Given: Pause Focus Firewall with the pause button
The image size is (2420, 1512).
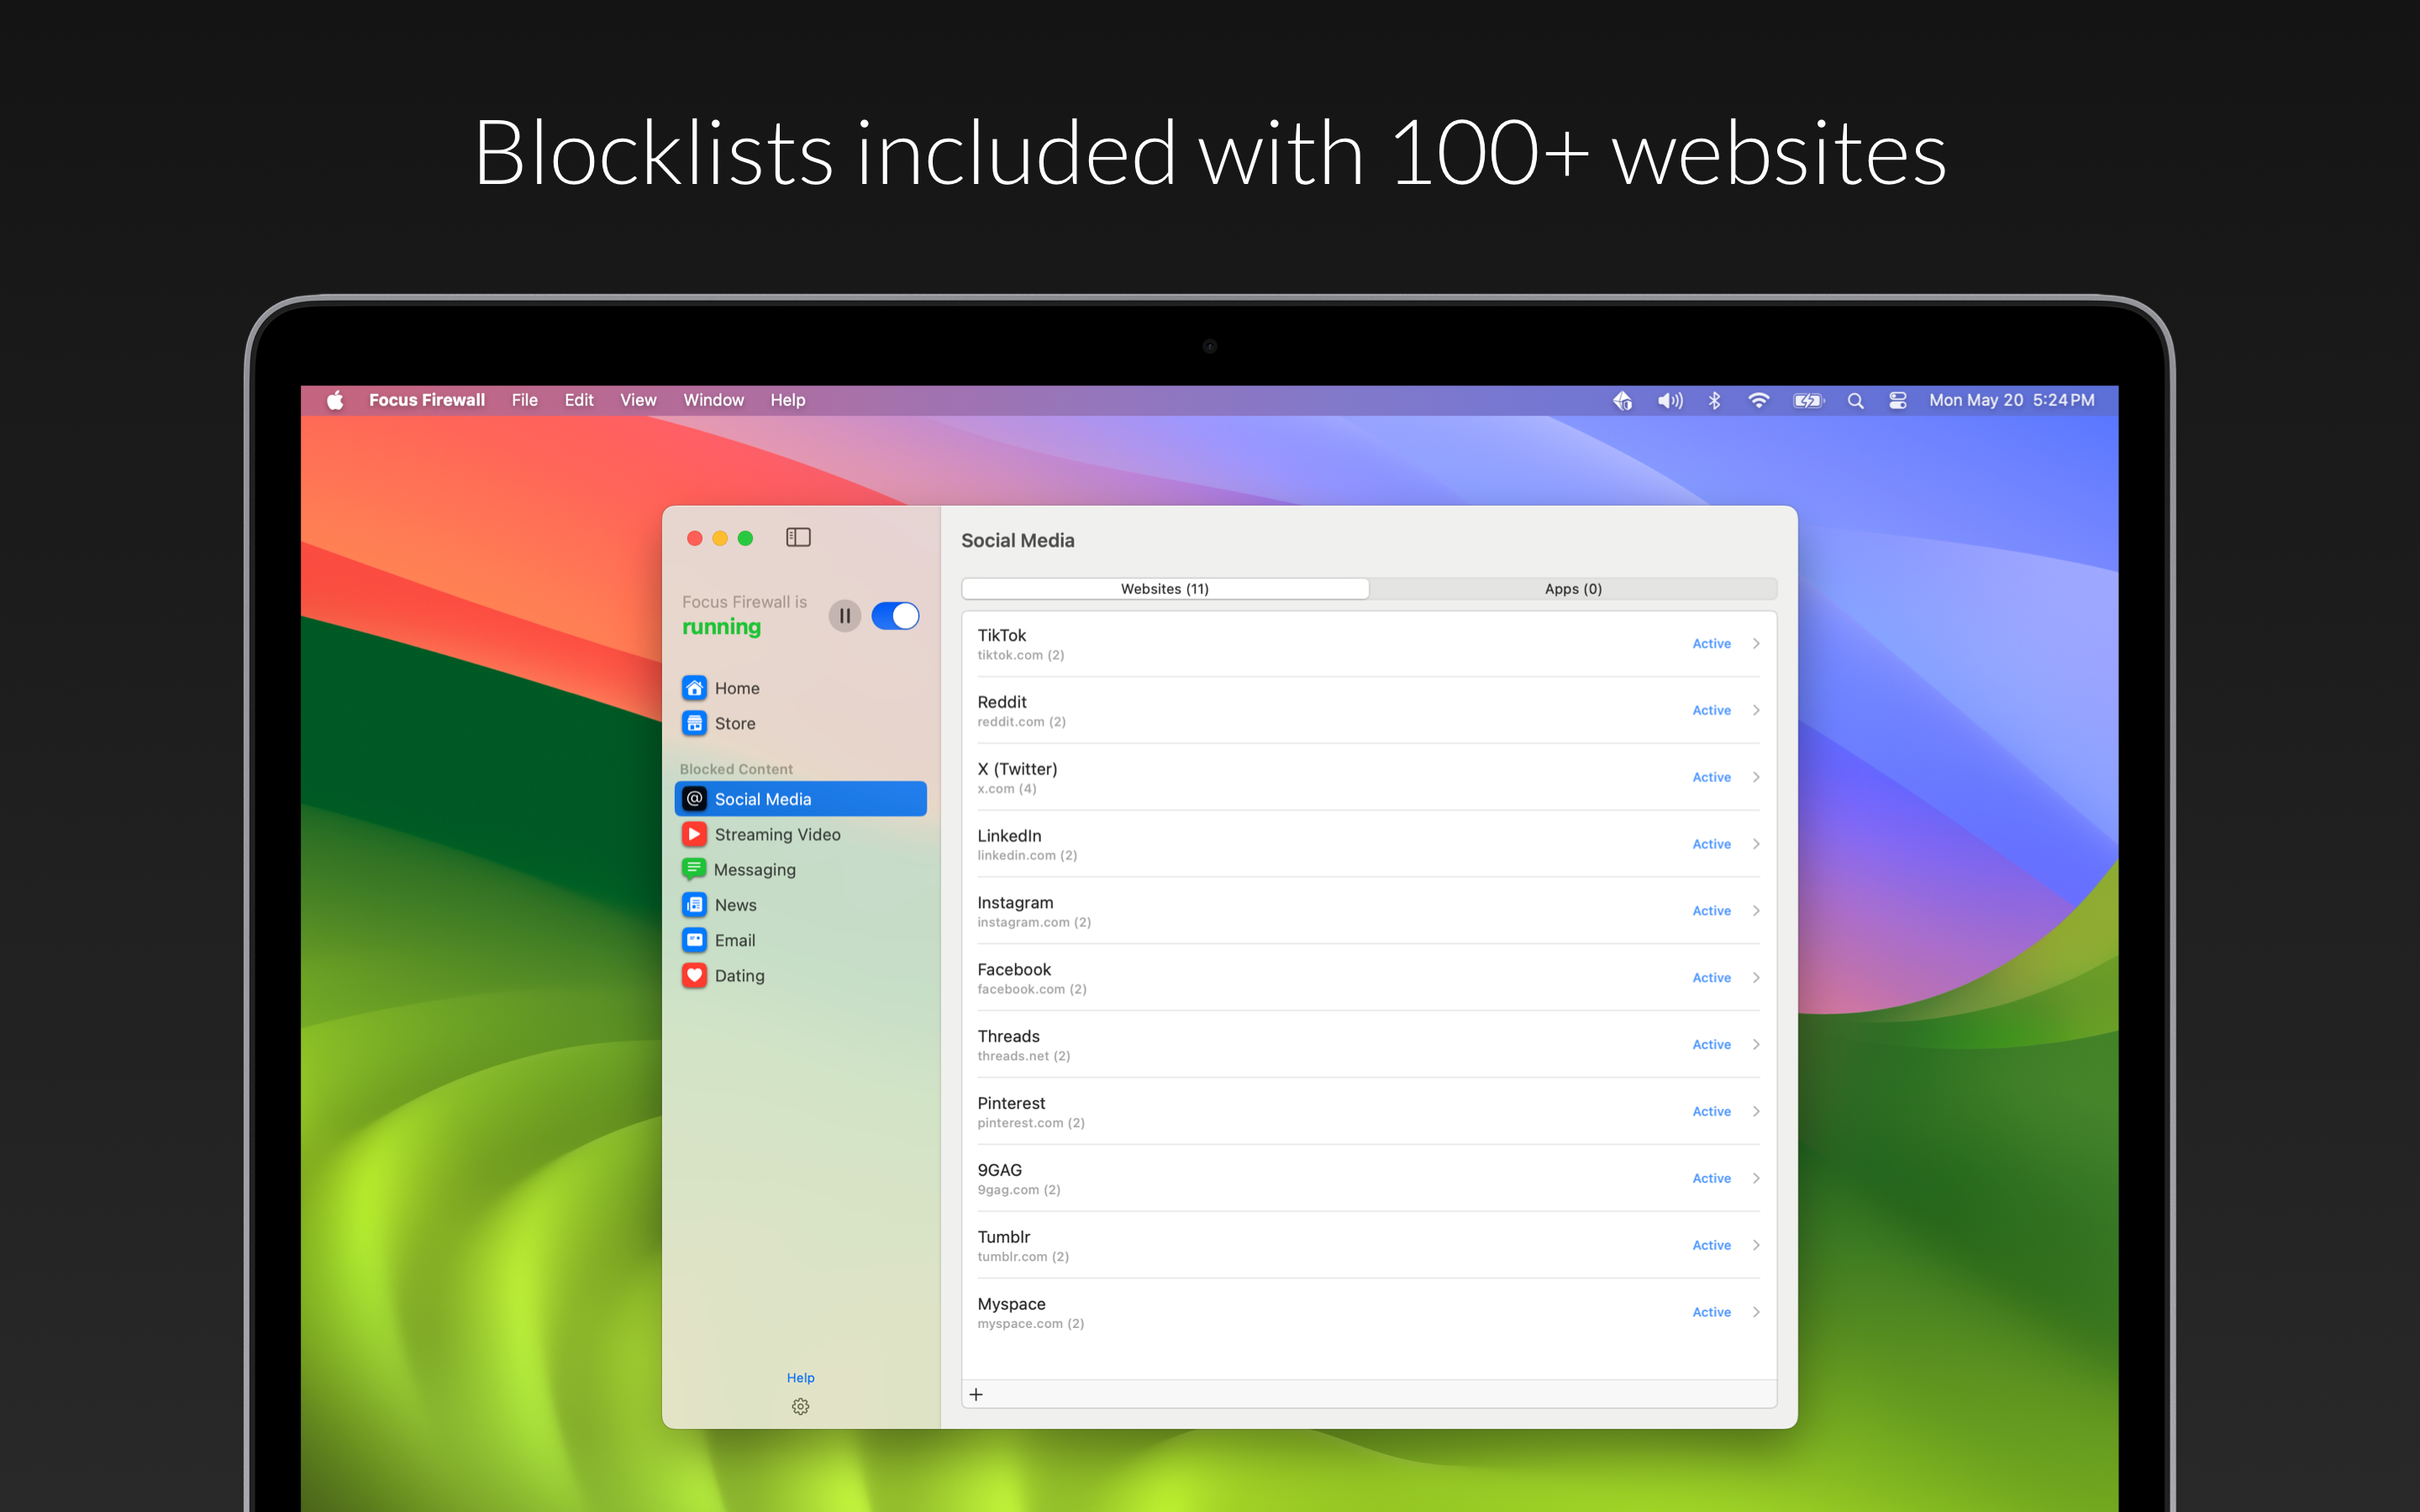Looking at the screenshot, I should 845,616.
